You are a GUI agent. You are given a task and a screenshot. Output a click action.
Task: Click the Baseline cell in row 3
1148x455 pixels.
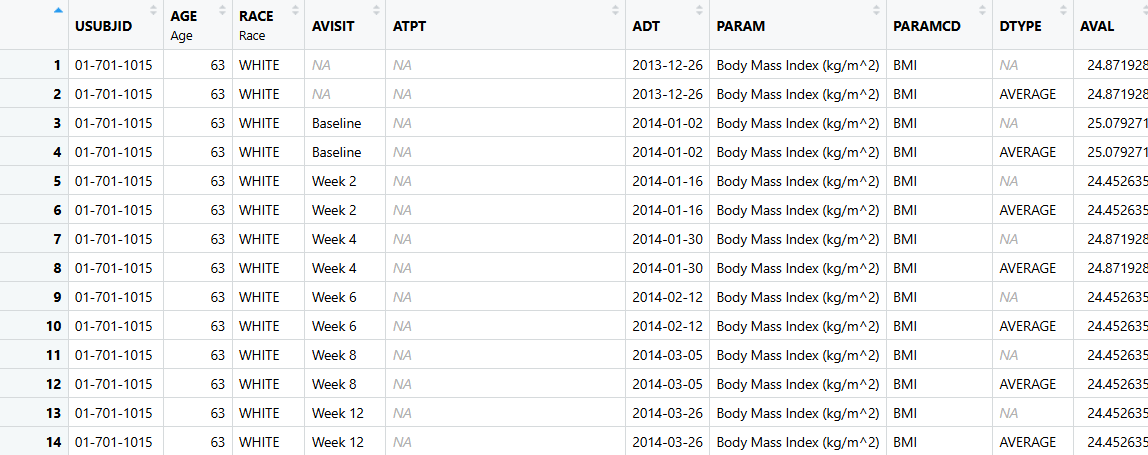pyautogui.click(x=336, y=124)
